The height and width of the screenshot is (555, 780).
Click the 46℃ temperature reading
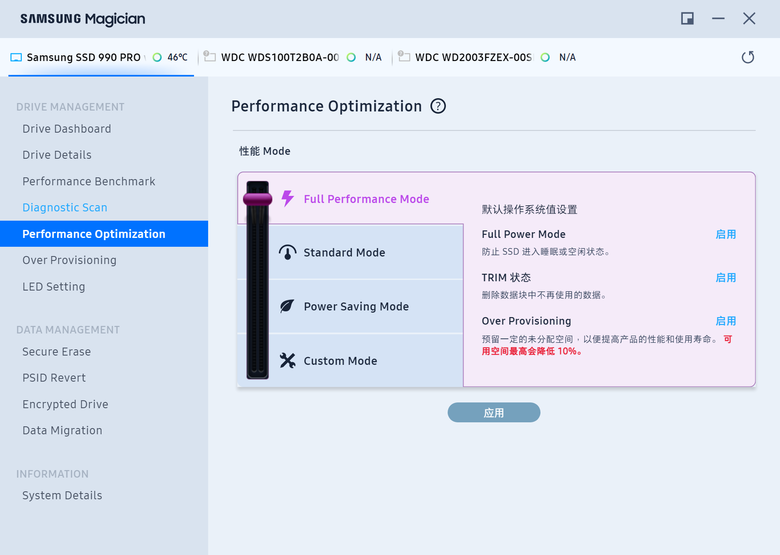[x=177, y=57]
